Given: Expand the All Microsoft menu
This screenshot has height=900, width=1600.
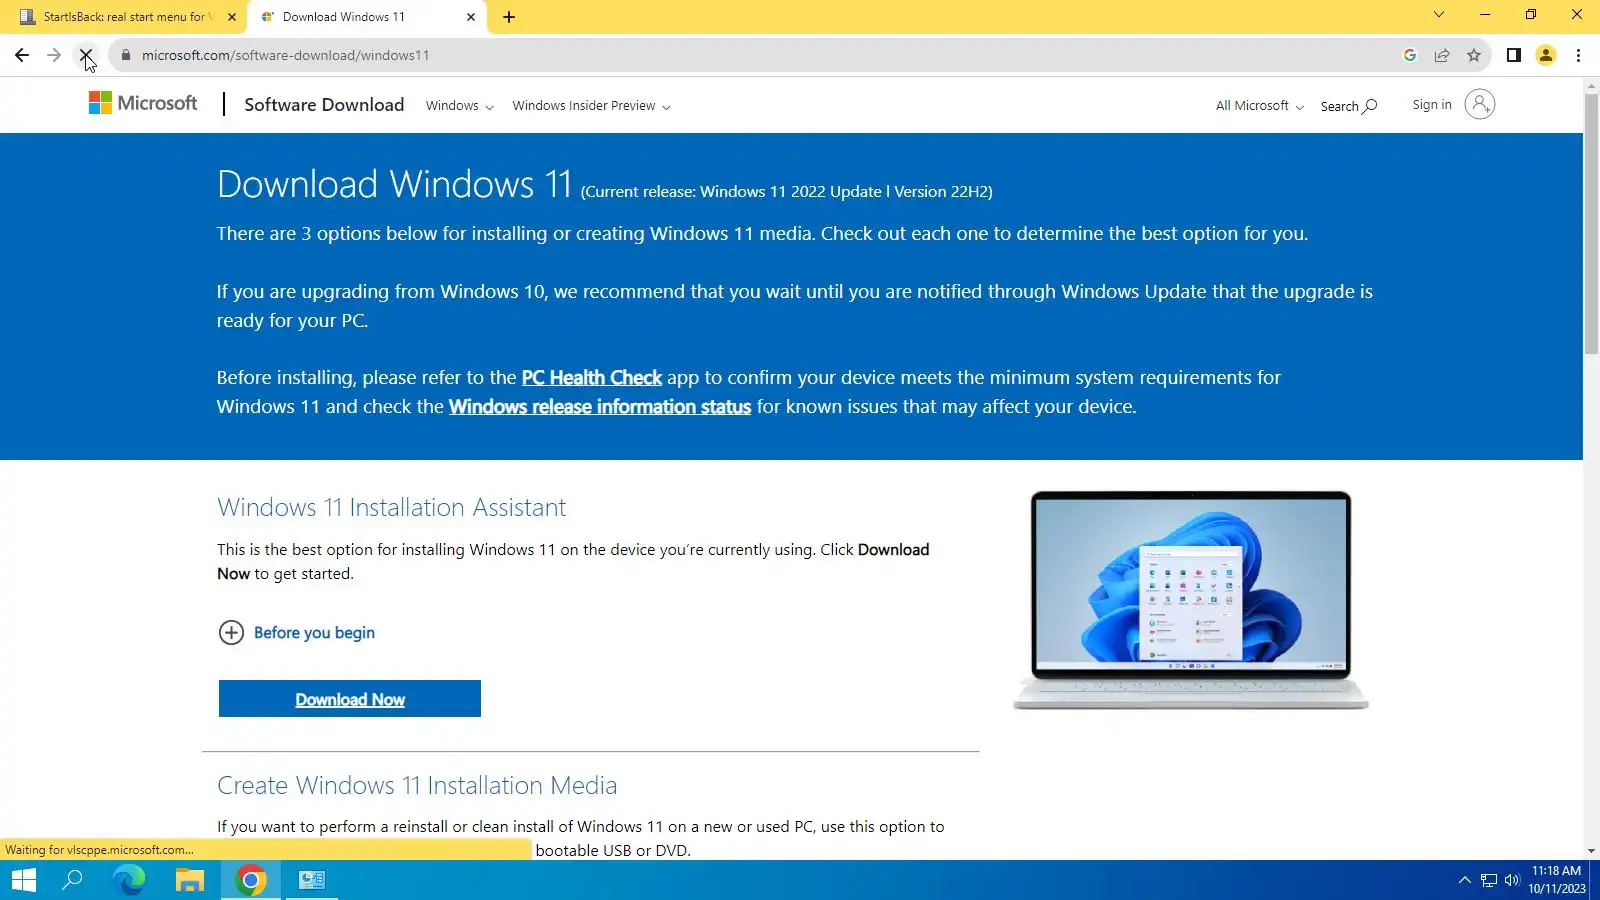Looking at the screenshot, I should point(1259,106).
